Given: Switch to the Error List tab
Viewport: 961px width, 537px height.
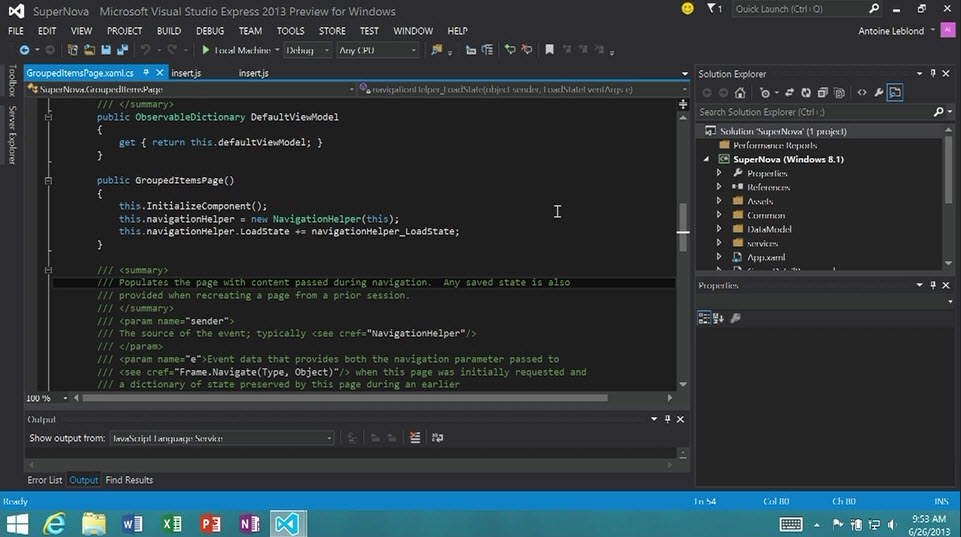Looking at the screenshot, I should [x=44, y=480].
